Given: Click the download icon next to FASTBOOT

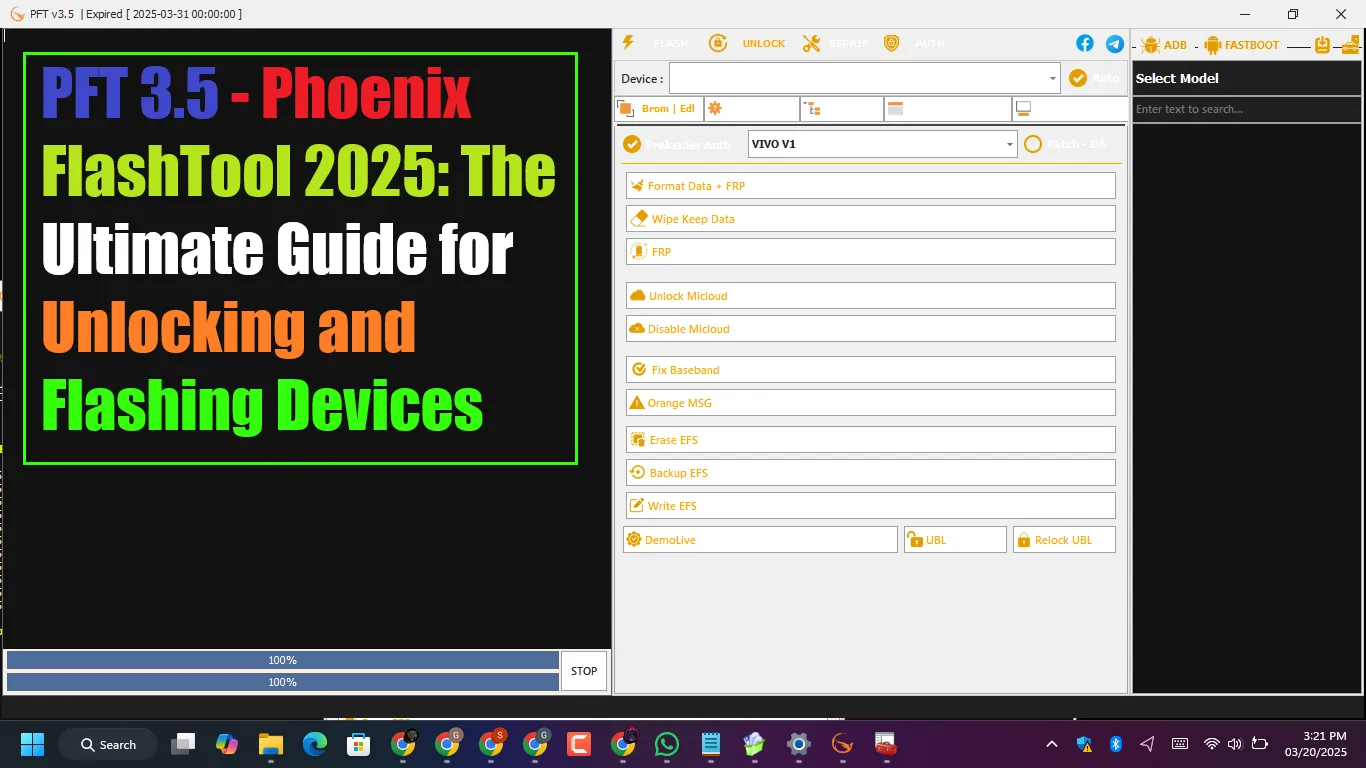Looking at the screenshot, I should pos(1323,45).
